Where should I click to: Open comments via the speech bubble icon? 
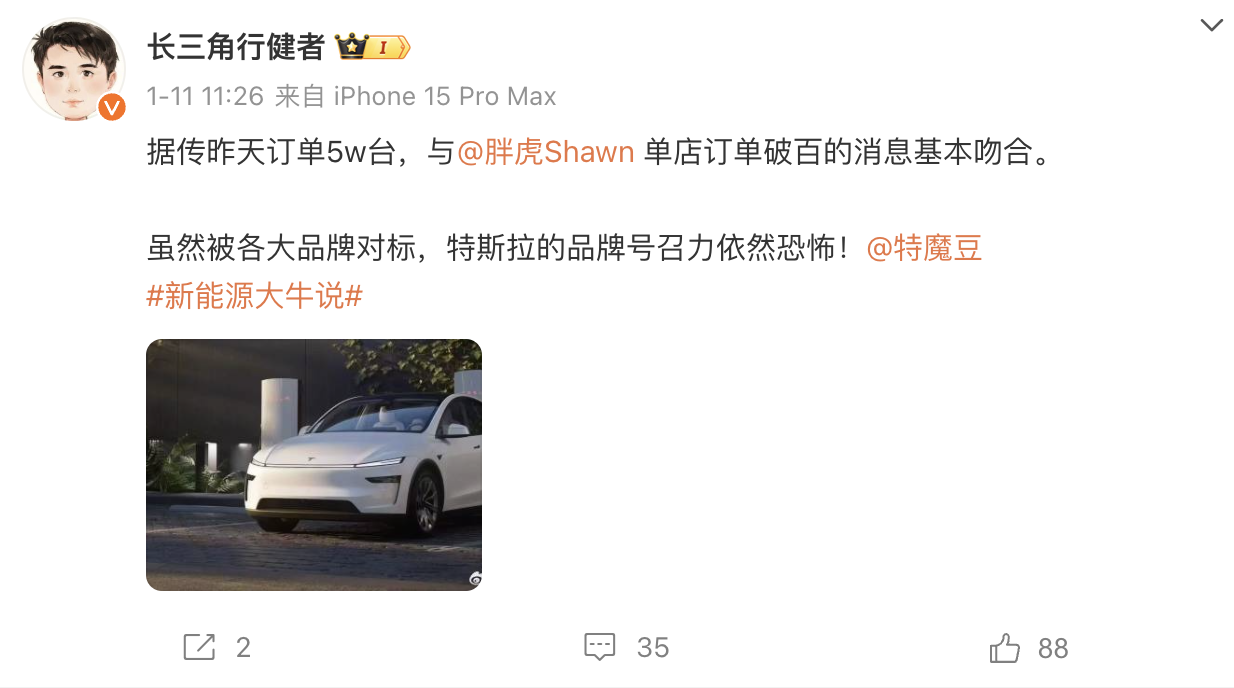tap(599, 647)
